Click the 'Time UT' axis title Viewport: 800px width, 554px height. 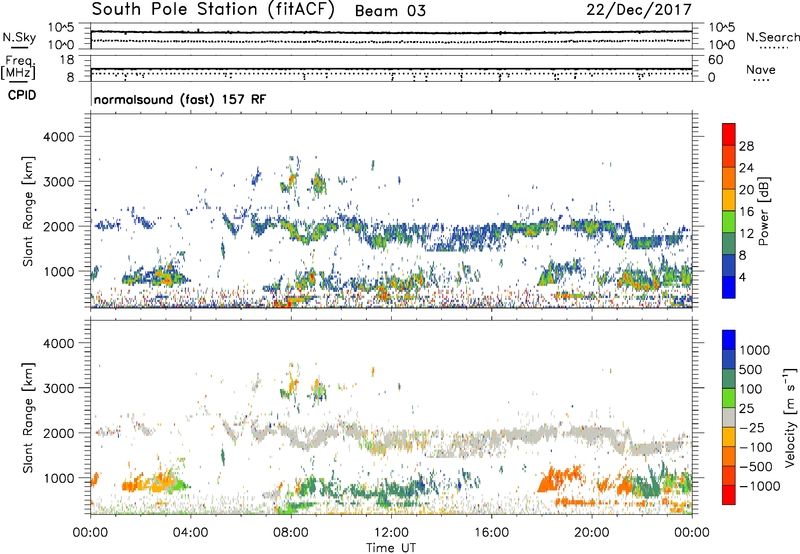[x=391, y=547]
